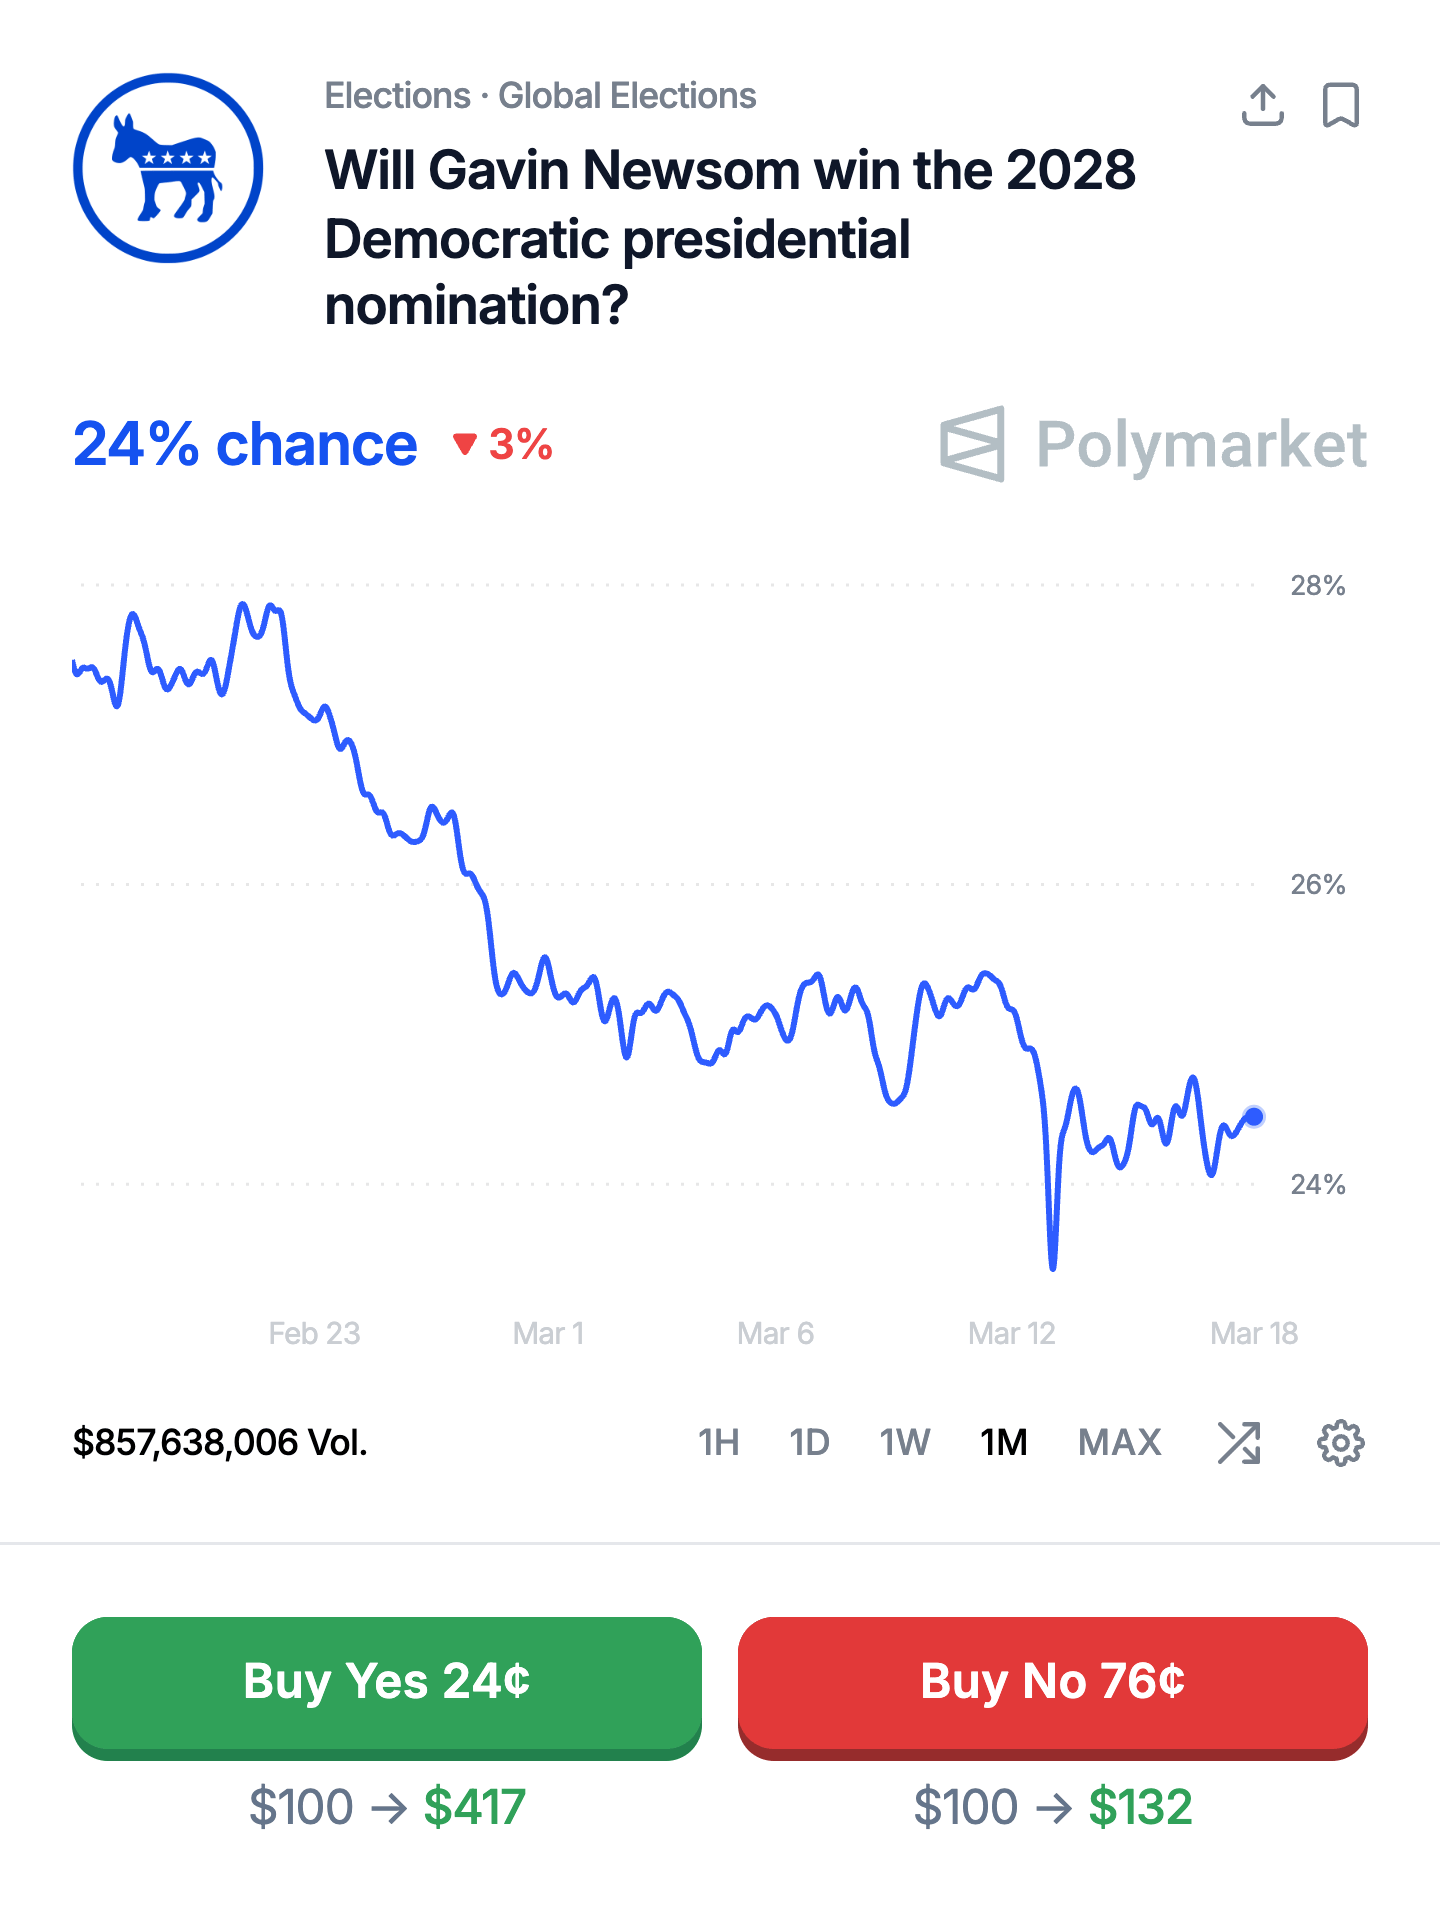Click the 24% chance figure
Viewport: 1440px width, 1917px height.
[245, 444]
